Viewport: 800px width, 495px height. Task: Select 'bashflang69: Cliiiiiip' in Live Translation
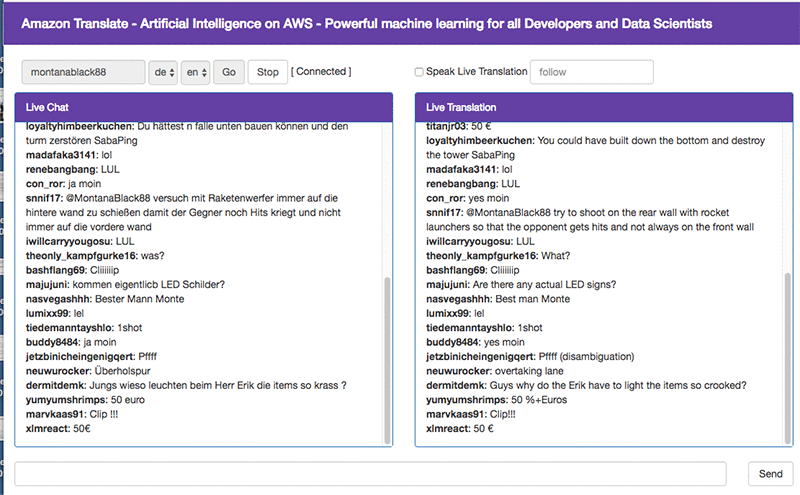tap(472, 270)
